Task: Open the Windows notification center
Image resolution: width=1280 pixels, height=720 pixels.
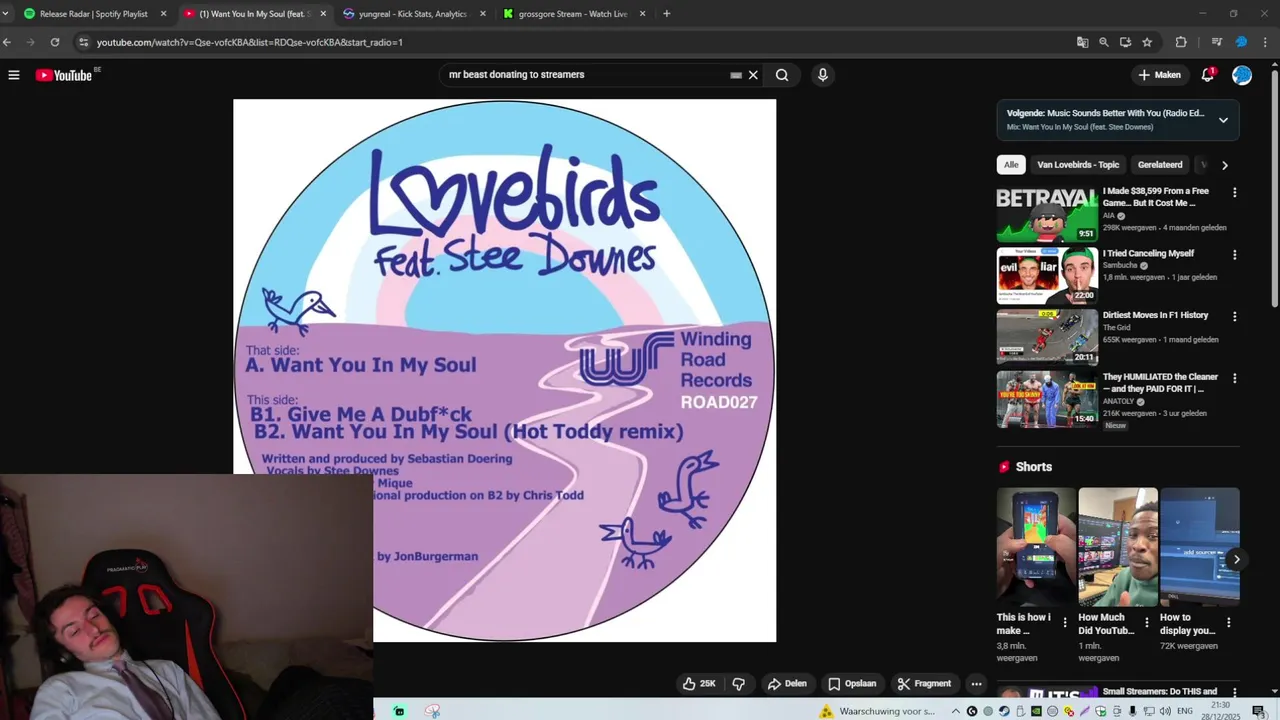Action: 1258,711
